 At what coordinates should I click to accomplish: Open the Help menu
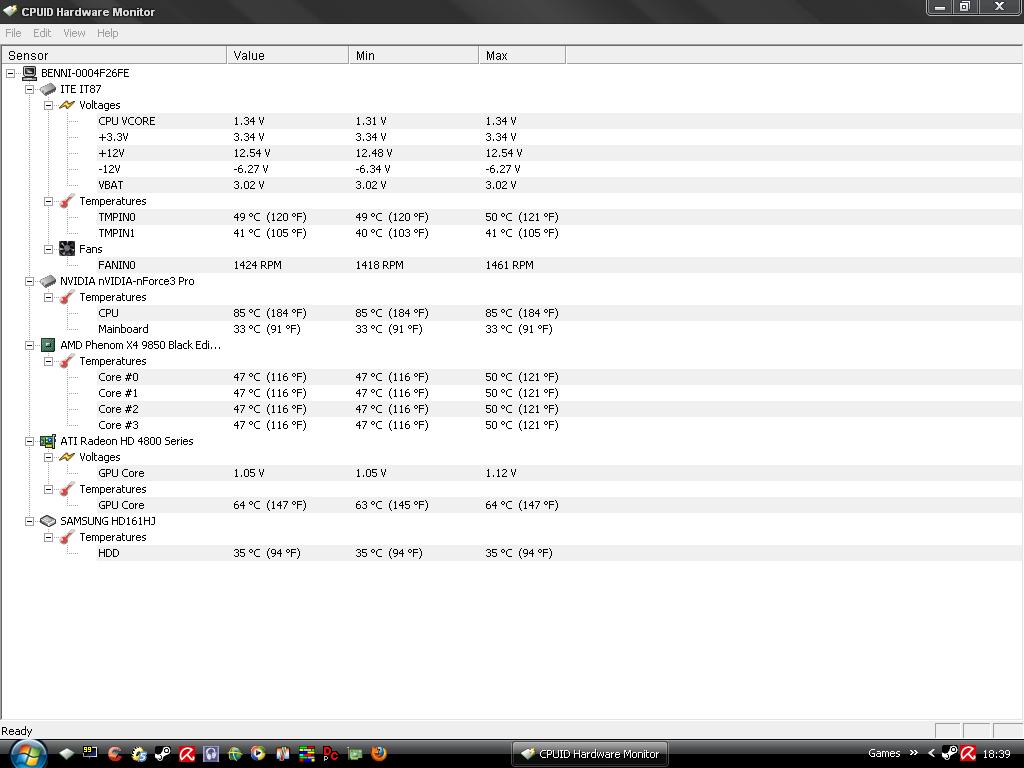[x=108, y=33]
